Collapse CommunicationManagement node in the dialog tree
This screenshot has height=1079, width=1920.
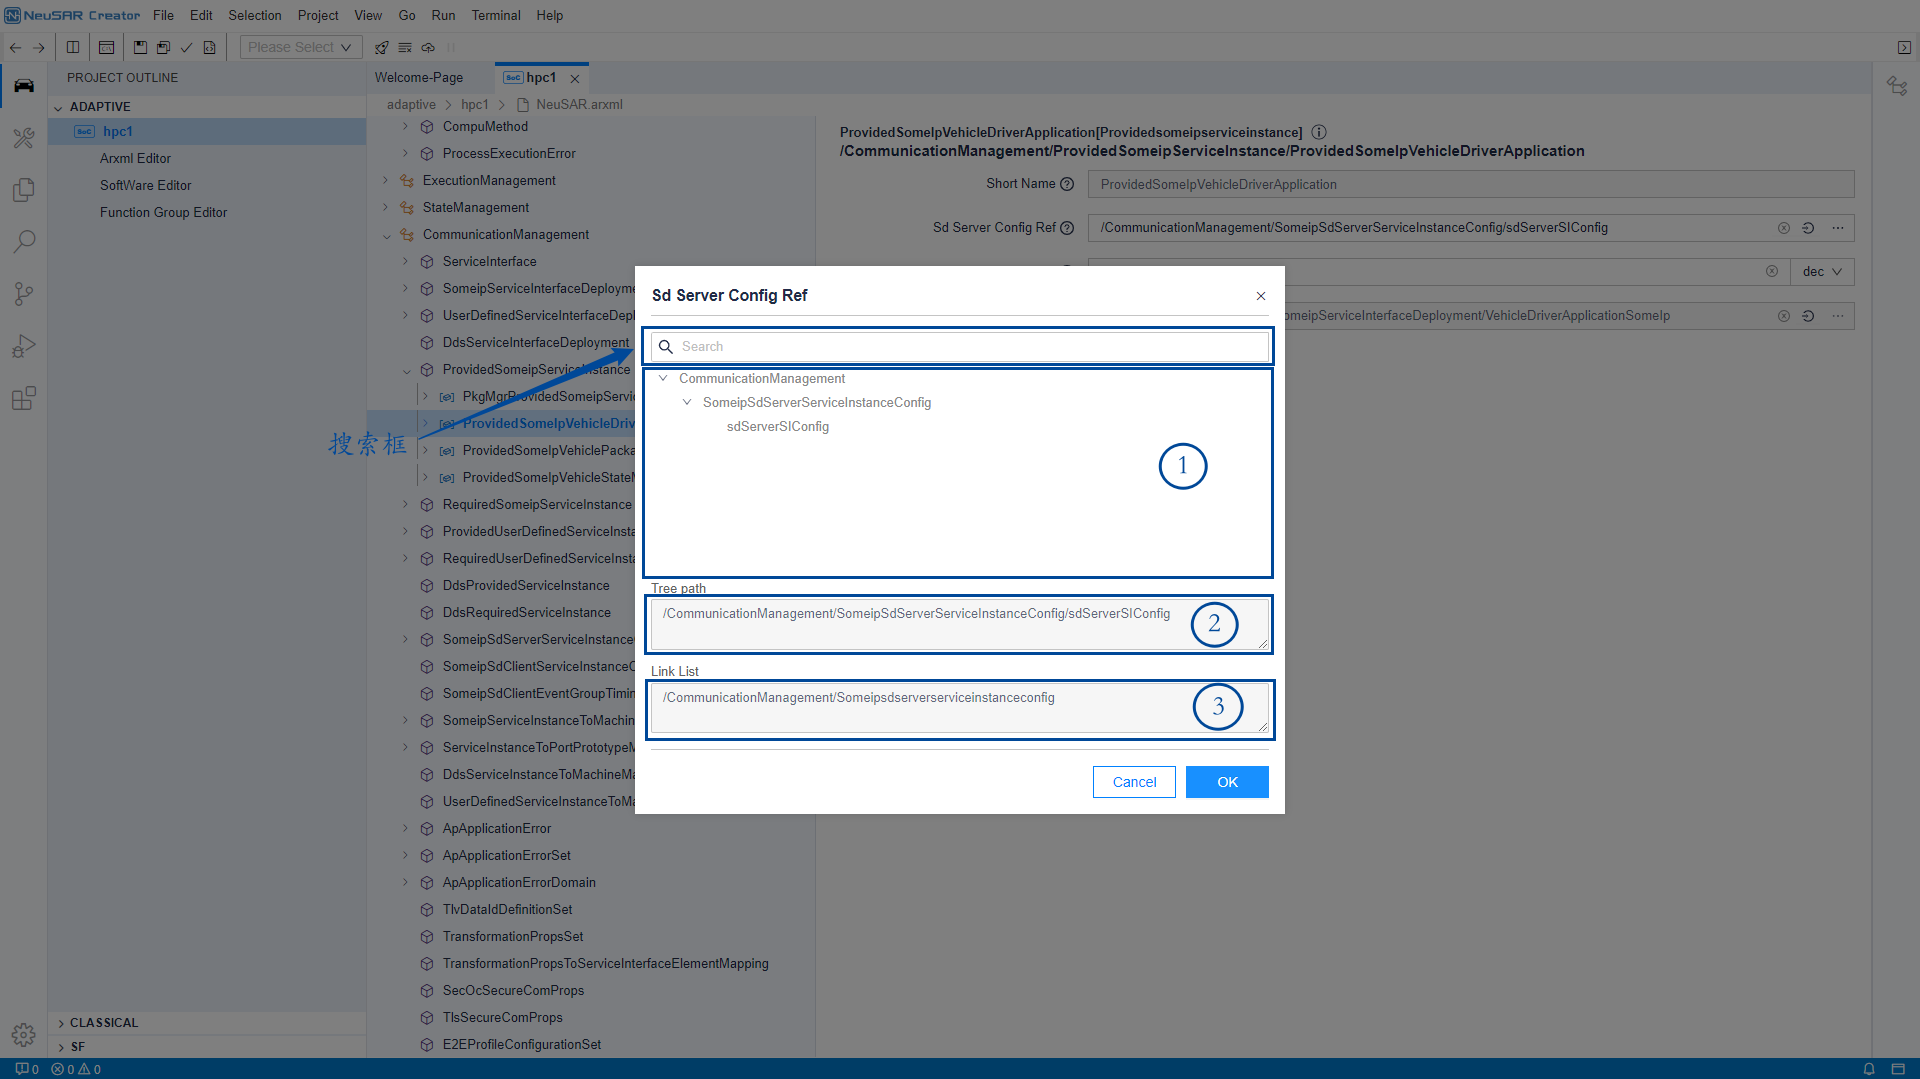(x=663, y=379)
